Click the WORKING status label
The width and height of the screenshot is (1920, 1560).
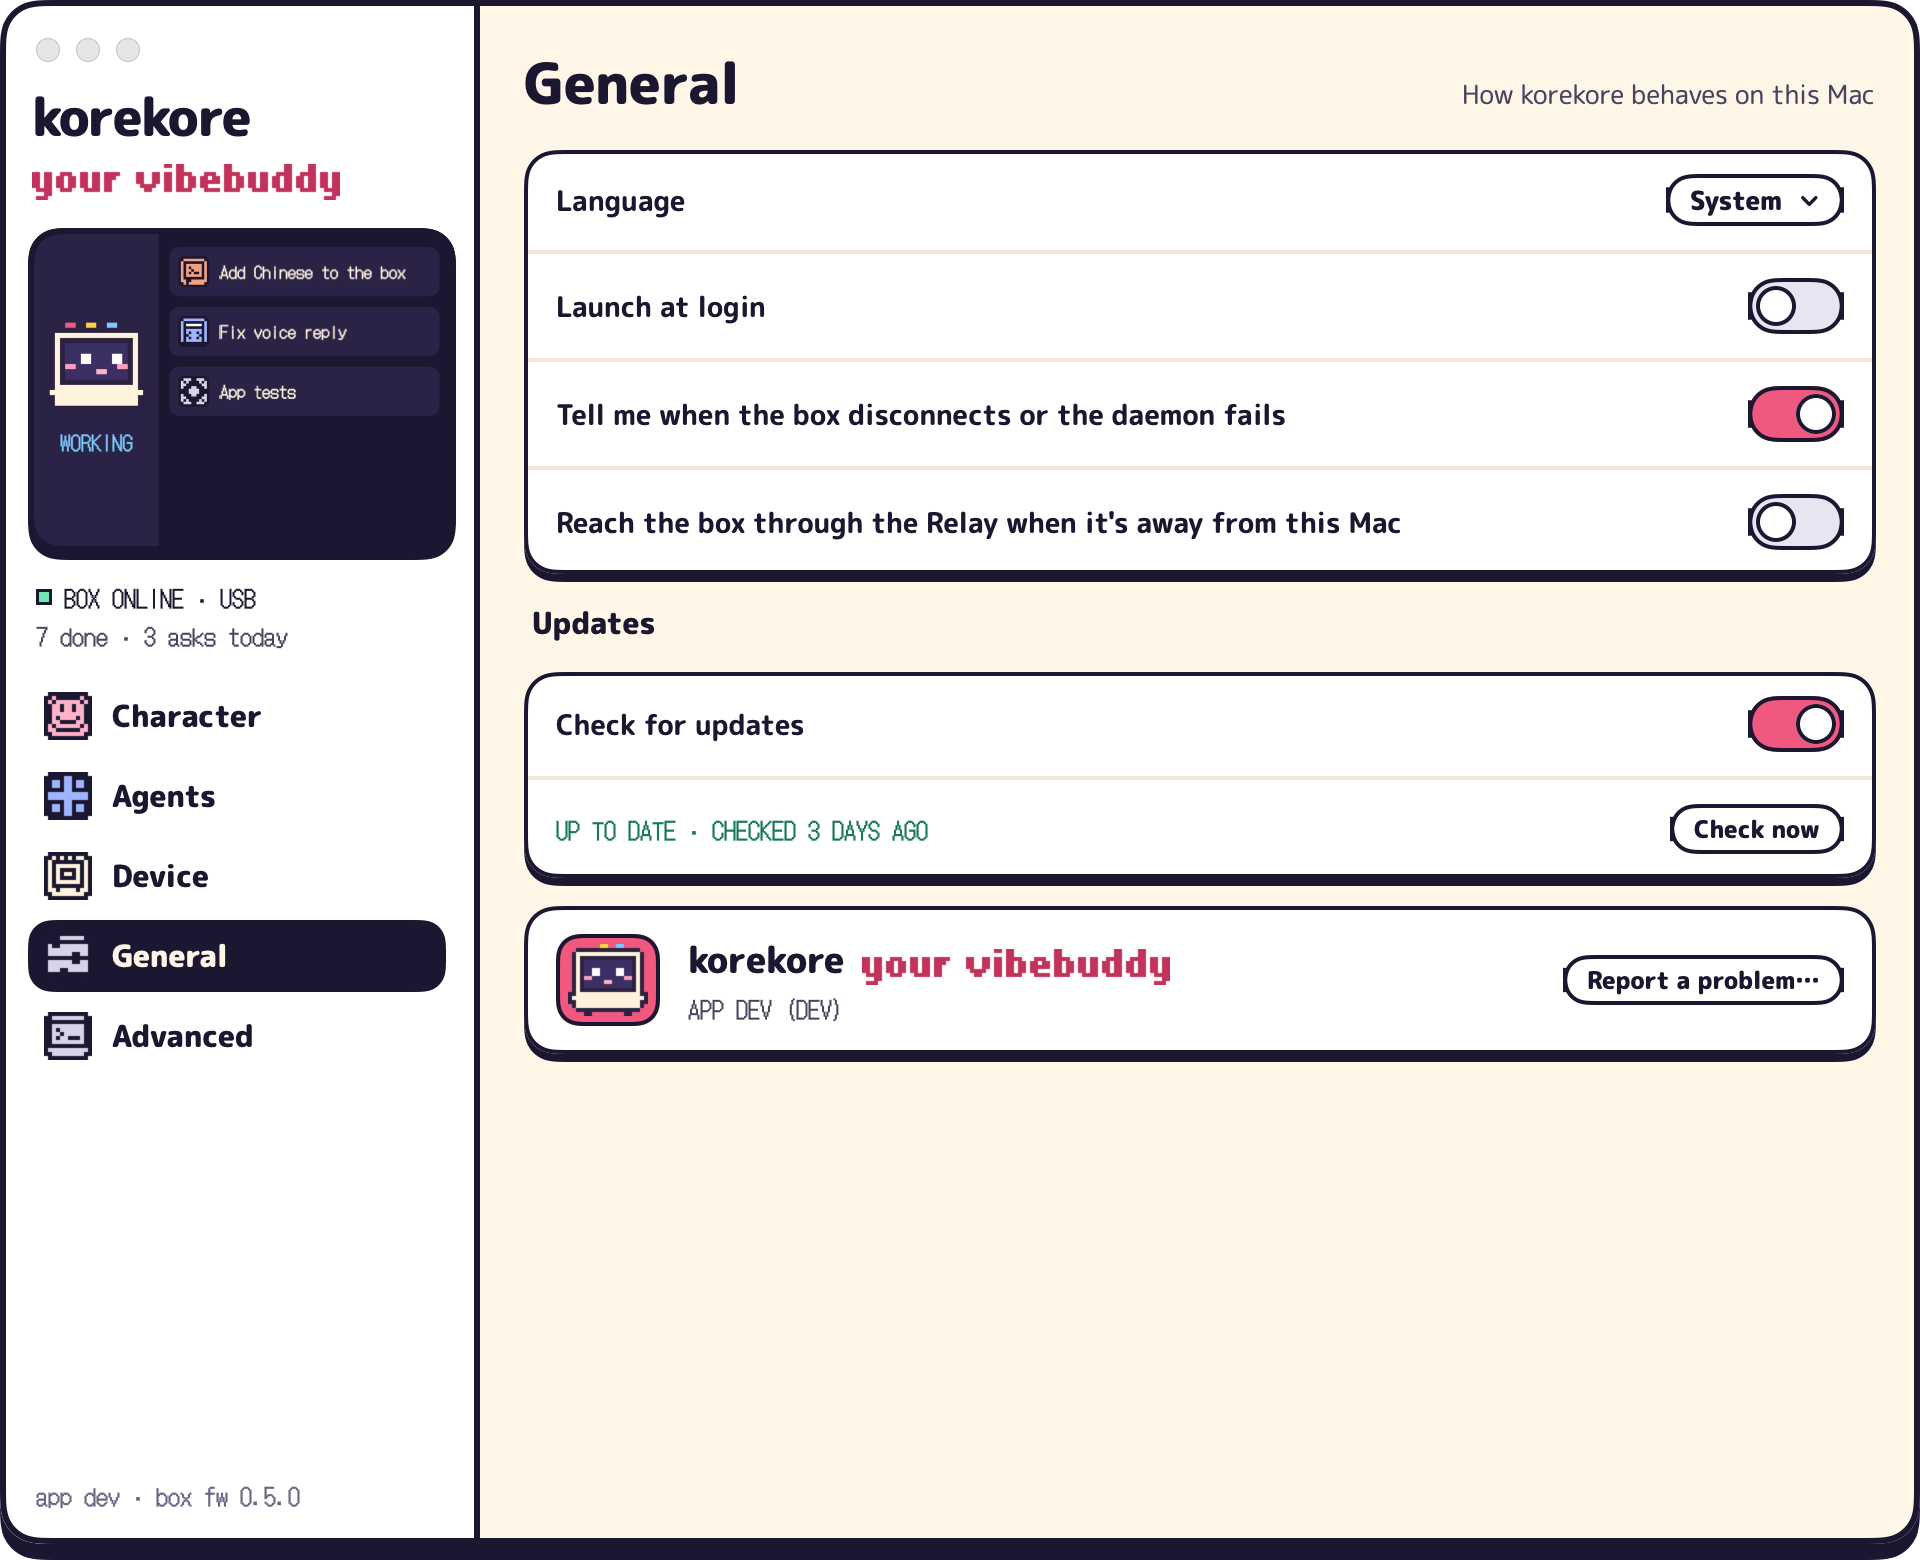(x=96, y=443)
